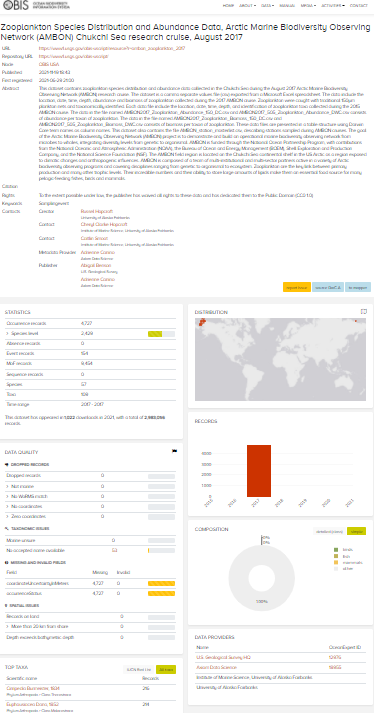374x713 pixels.
Task: Open Copepoda Burmeister, 1834 taxon link
Action: point(33,689)
